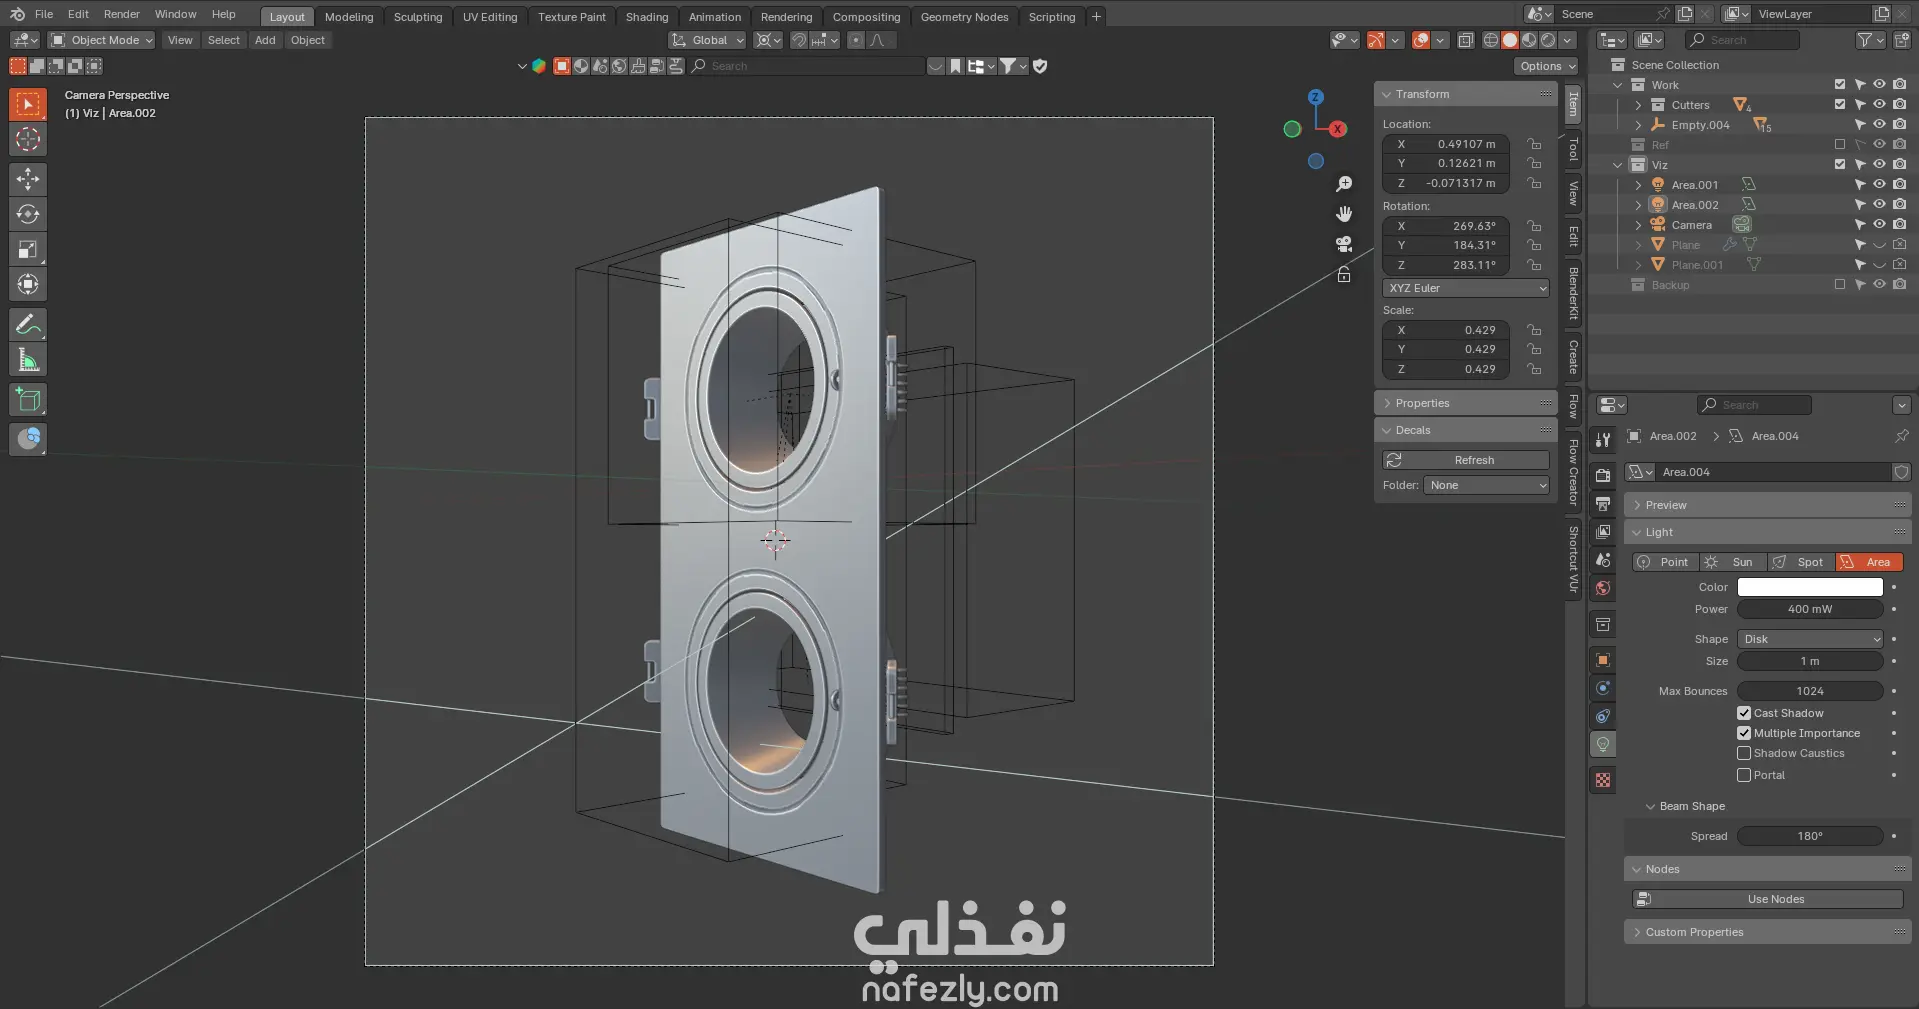Choose the Select Box tool

click(28, 104)
